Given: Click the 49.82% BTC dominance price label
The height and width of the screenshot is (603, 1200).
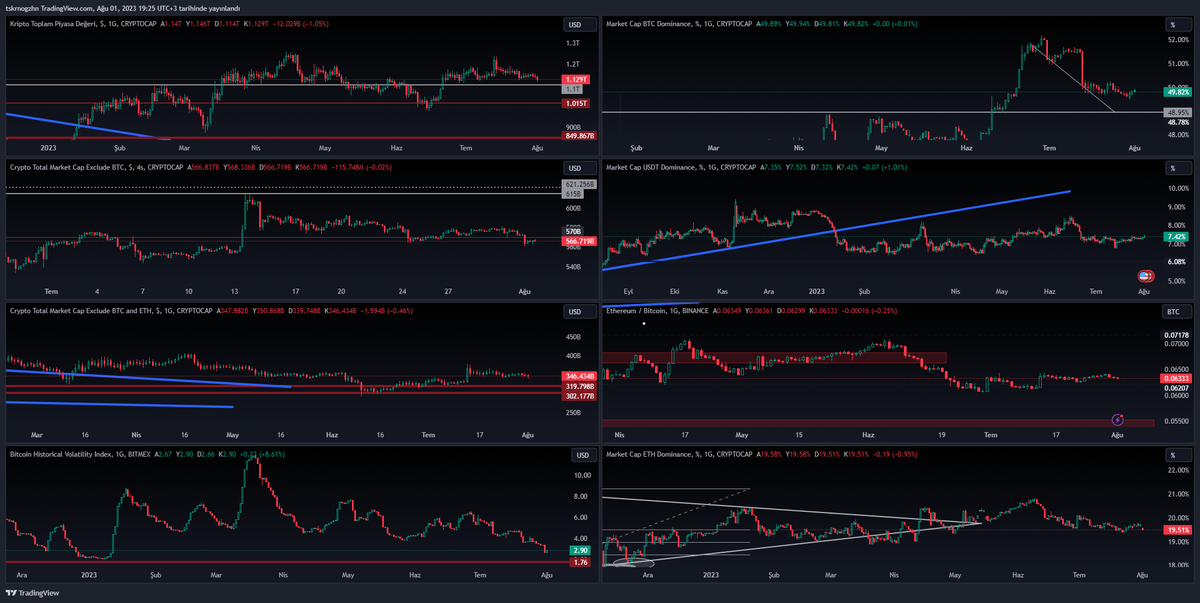Looking at the screenshot, I should pos(1177,91).
